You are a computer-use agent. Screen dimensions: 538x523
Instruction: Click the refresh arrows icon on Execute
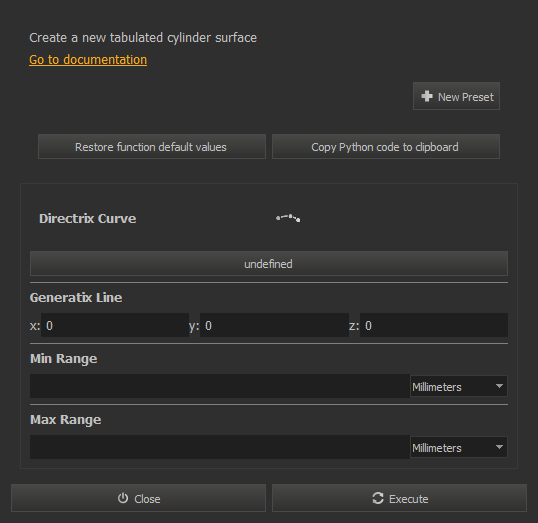tap(378, 498)
